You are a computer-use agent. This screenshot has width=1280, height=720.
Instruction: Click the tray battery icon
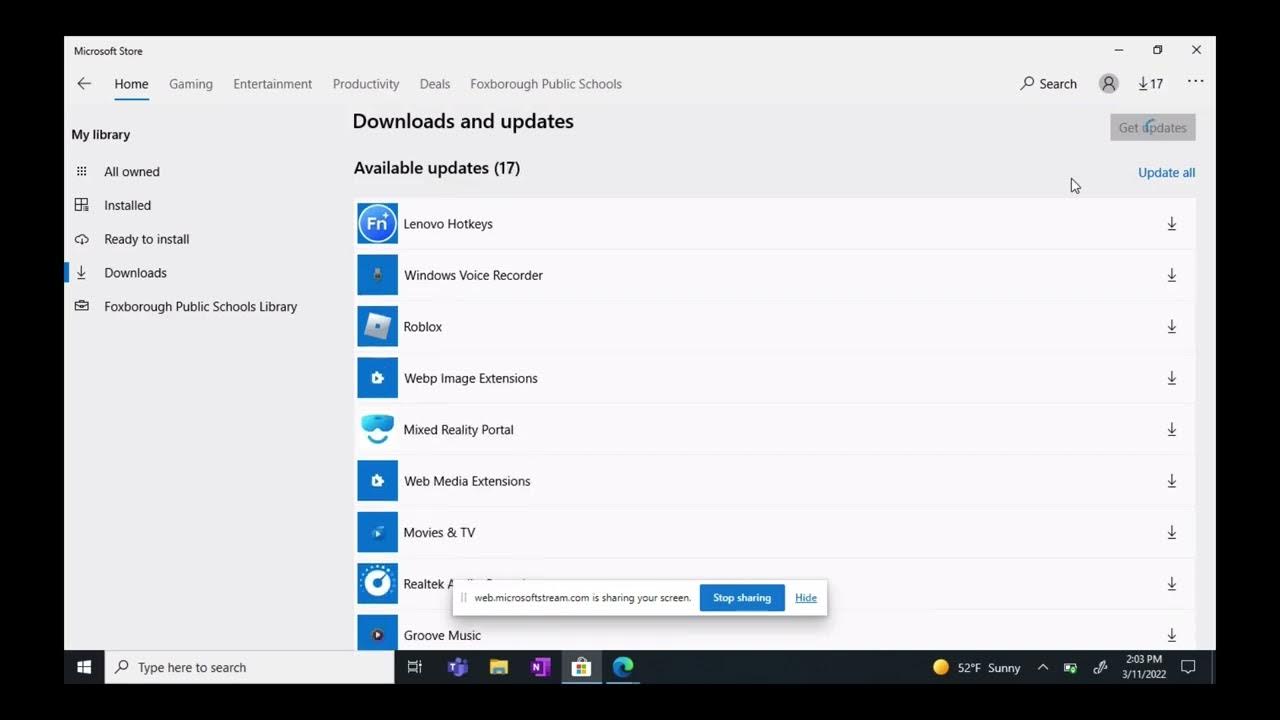pos(1070,667)
